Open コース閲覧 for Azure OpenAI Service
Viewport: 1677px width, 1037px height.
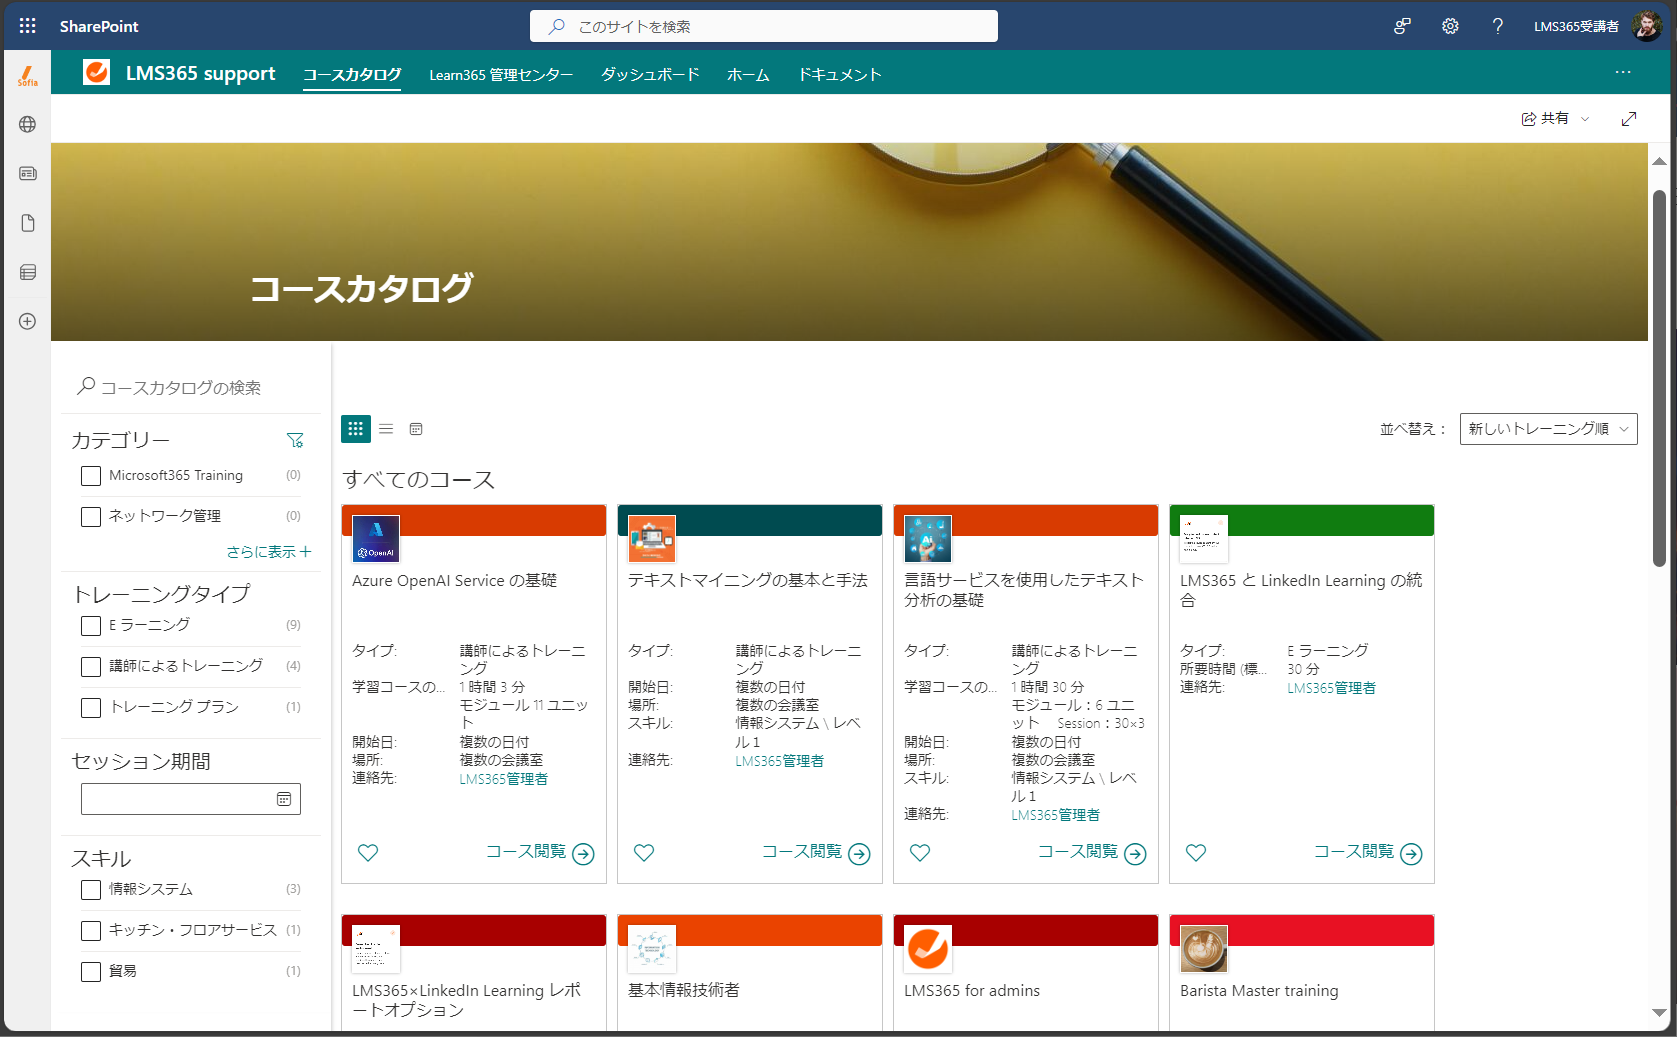click(x=540, y=852)
